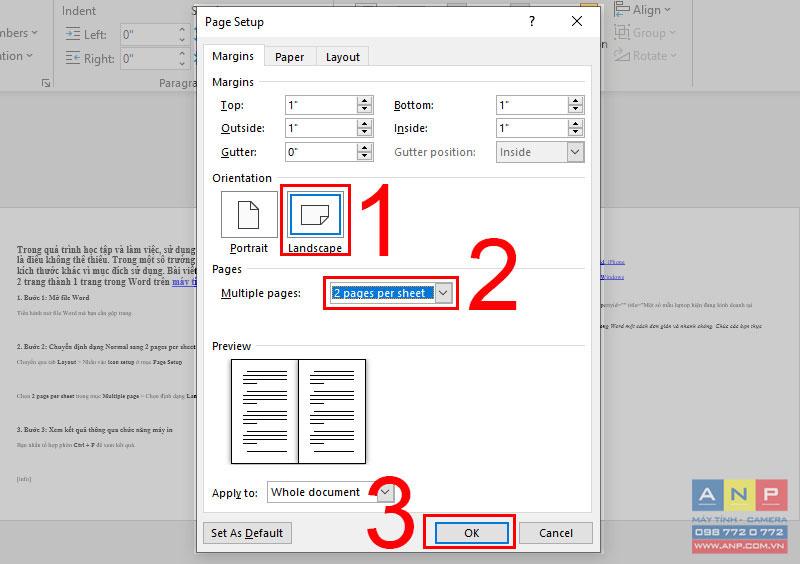Viewport: 800px width, 564px height.
Task: Click the Indent Left icon
Action: tap(73, 35)
